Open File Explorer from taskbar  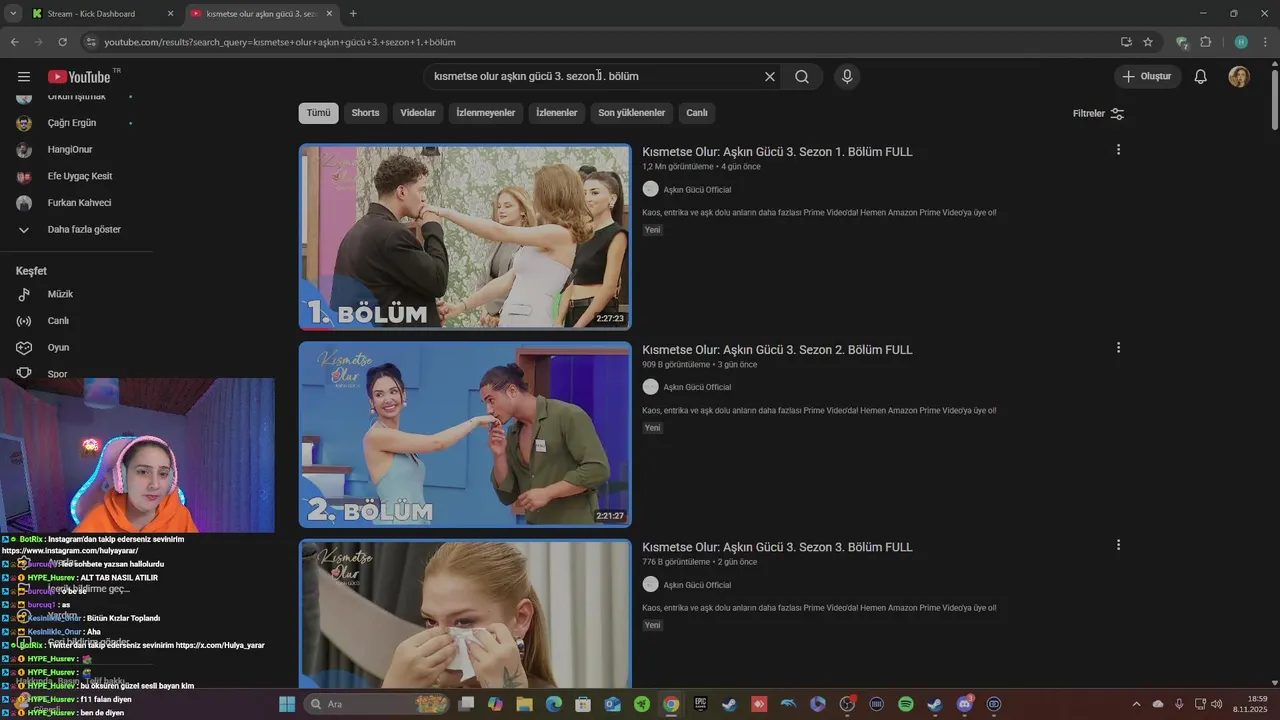tap(524, 704)
